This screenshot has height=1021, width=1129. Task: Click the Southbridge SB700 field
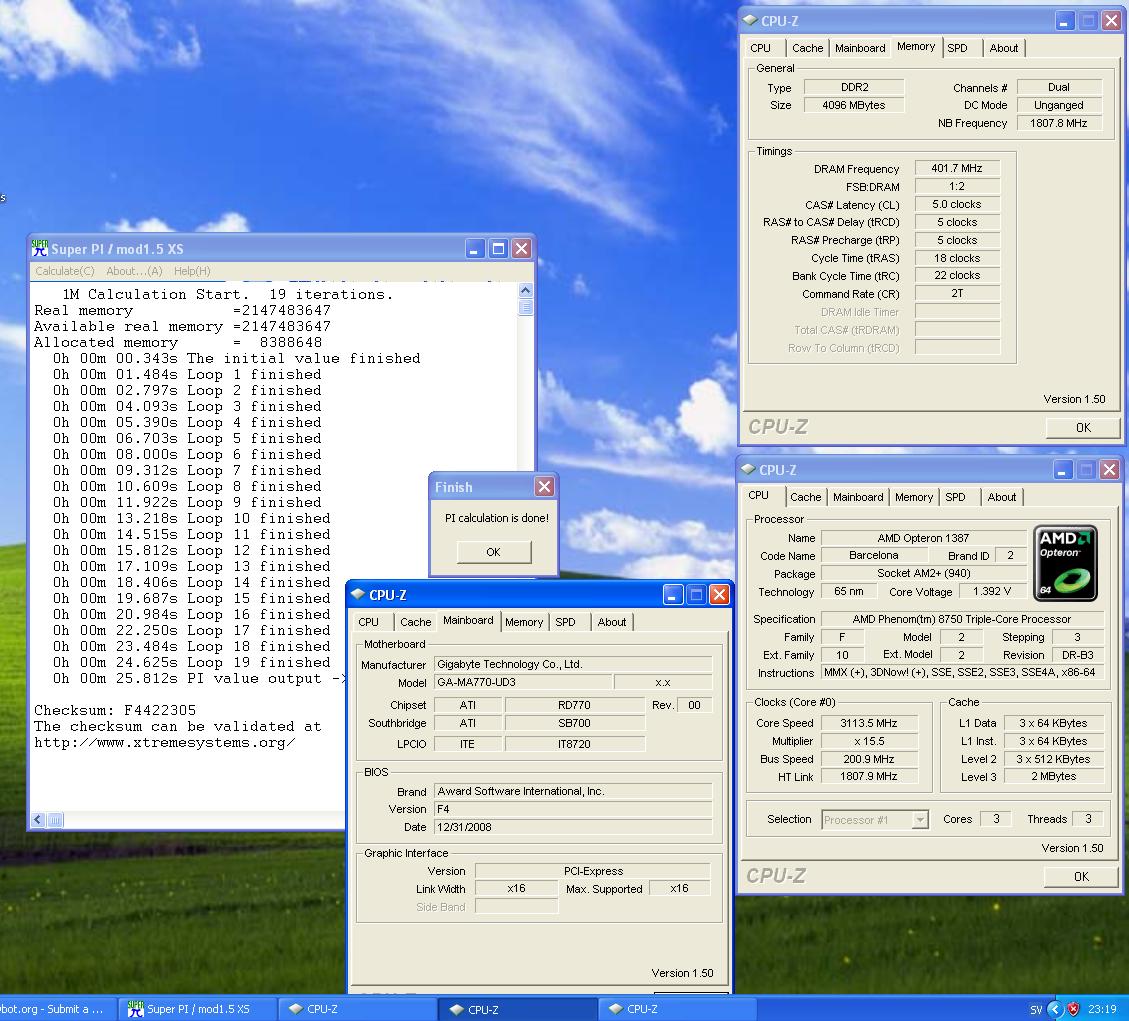tap(575, 723)
